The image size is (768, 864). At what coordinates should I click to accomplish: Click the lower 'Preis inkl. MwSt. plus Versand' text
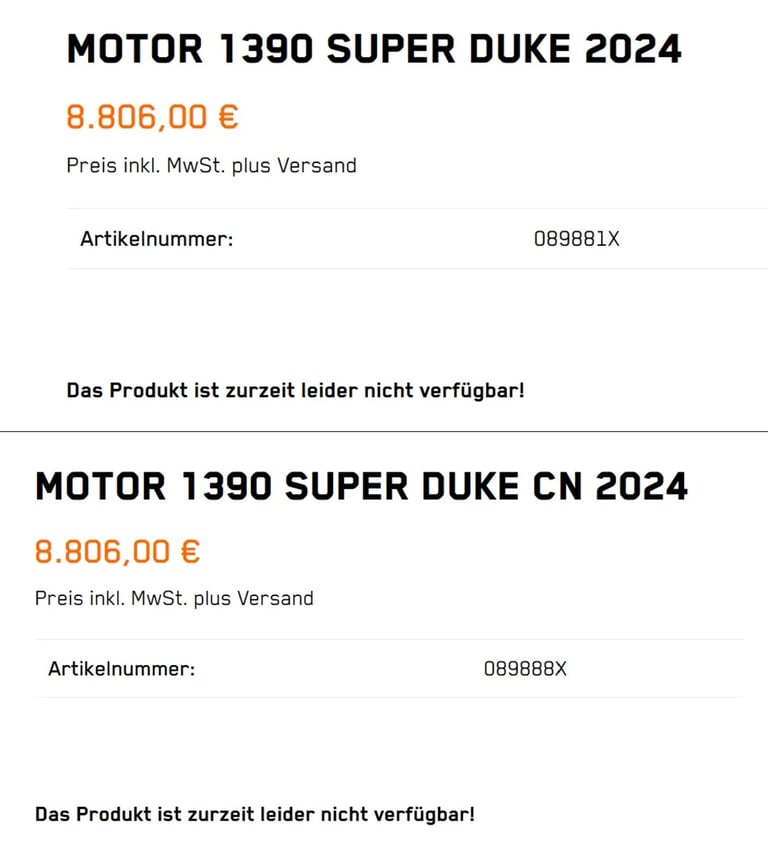[x=174, y=598]
